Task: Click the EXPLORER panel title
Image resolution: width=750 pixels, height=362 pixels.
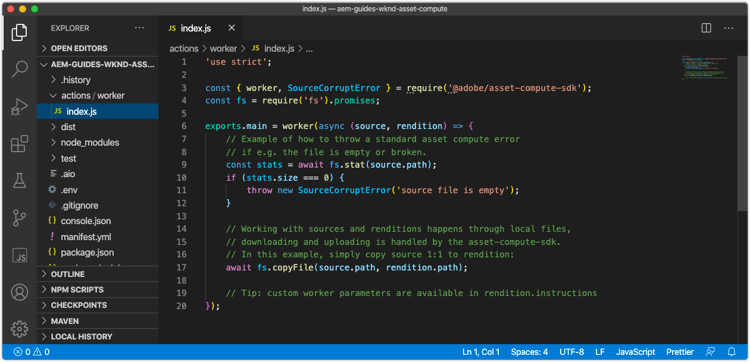Action: (x=70, y=28)
